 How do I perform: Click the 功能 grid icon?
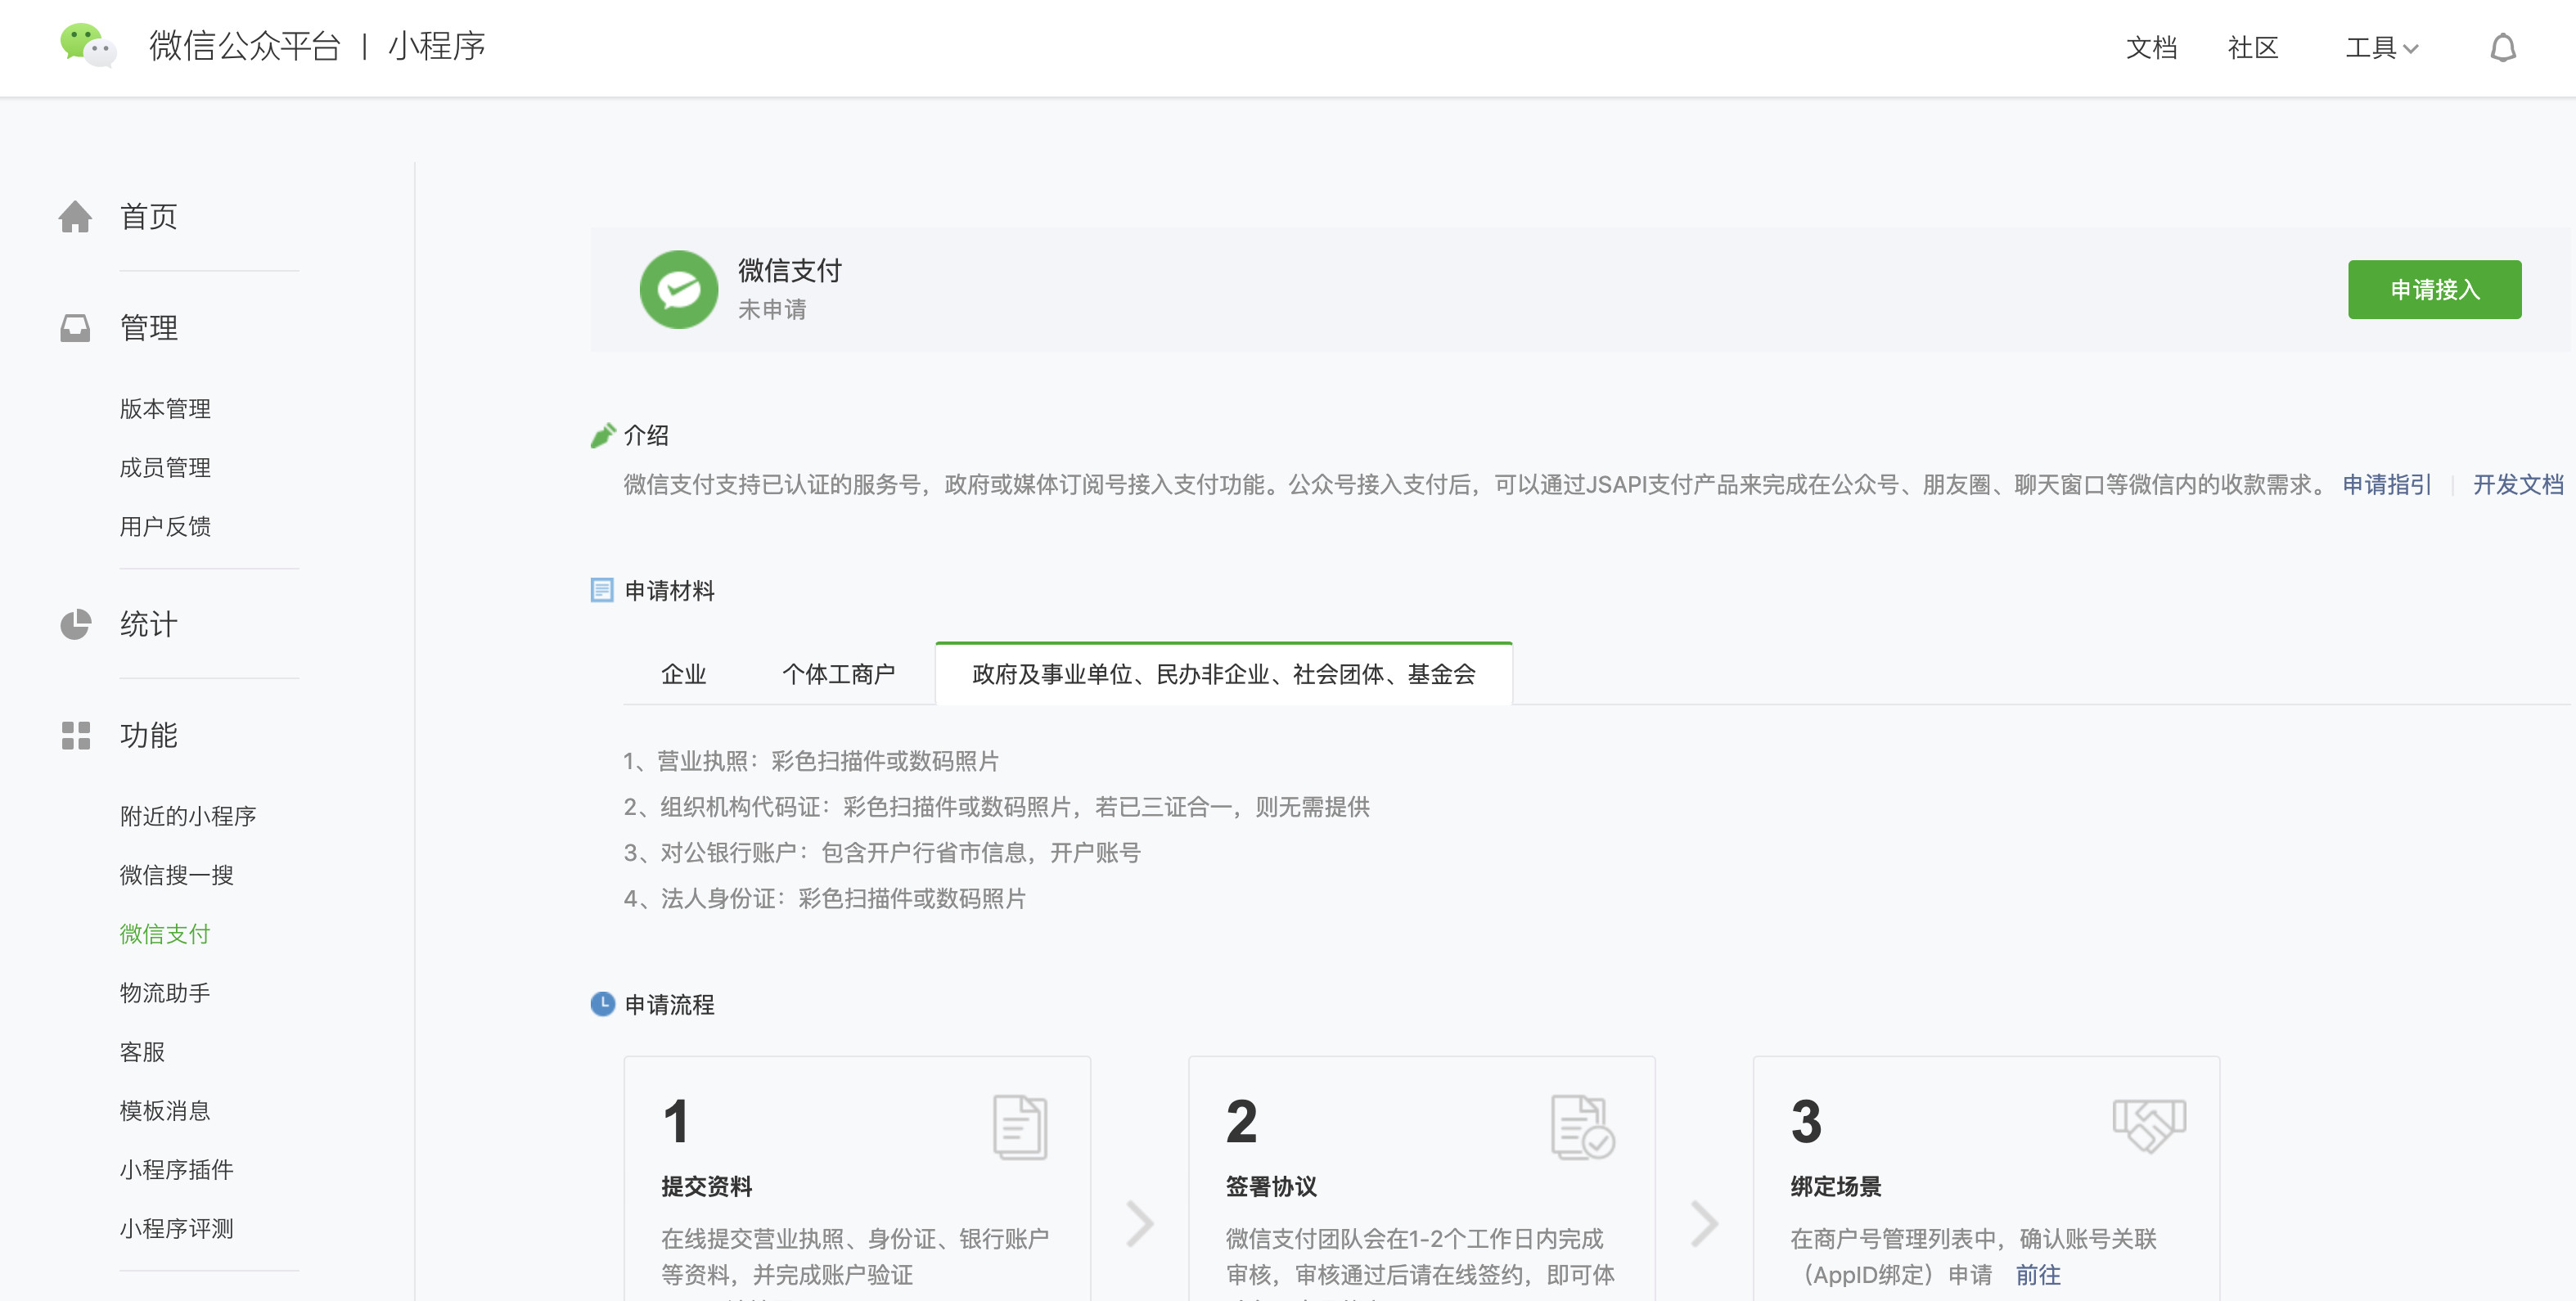click(75, 736)
